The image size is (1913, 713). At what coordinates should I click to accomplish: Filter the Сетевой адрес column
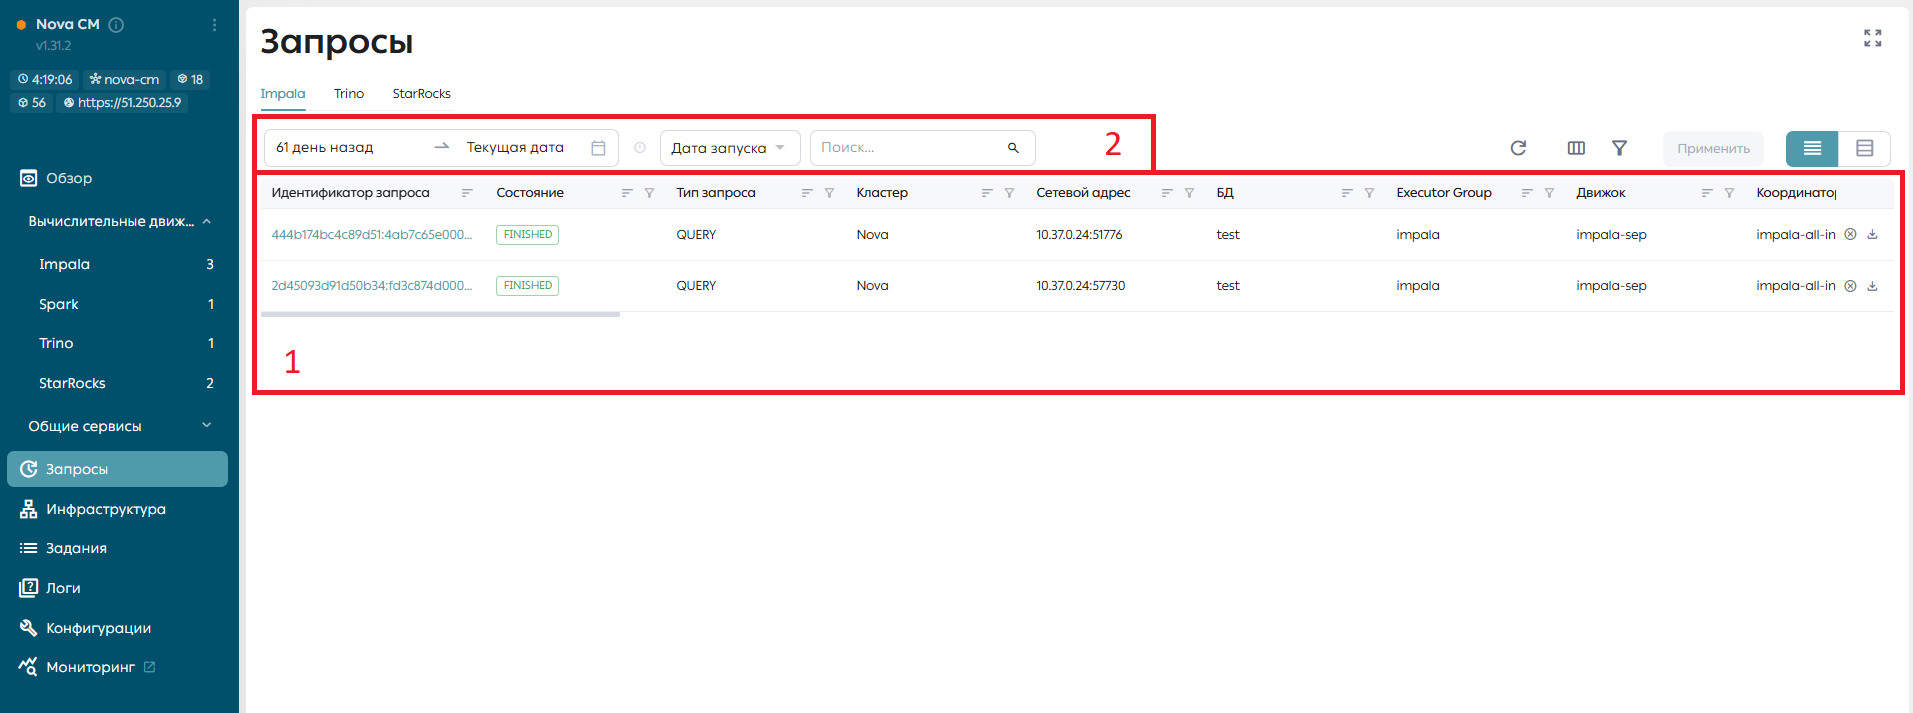(x=1189, y=193)
